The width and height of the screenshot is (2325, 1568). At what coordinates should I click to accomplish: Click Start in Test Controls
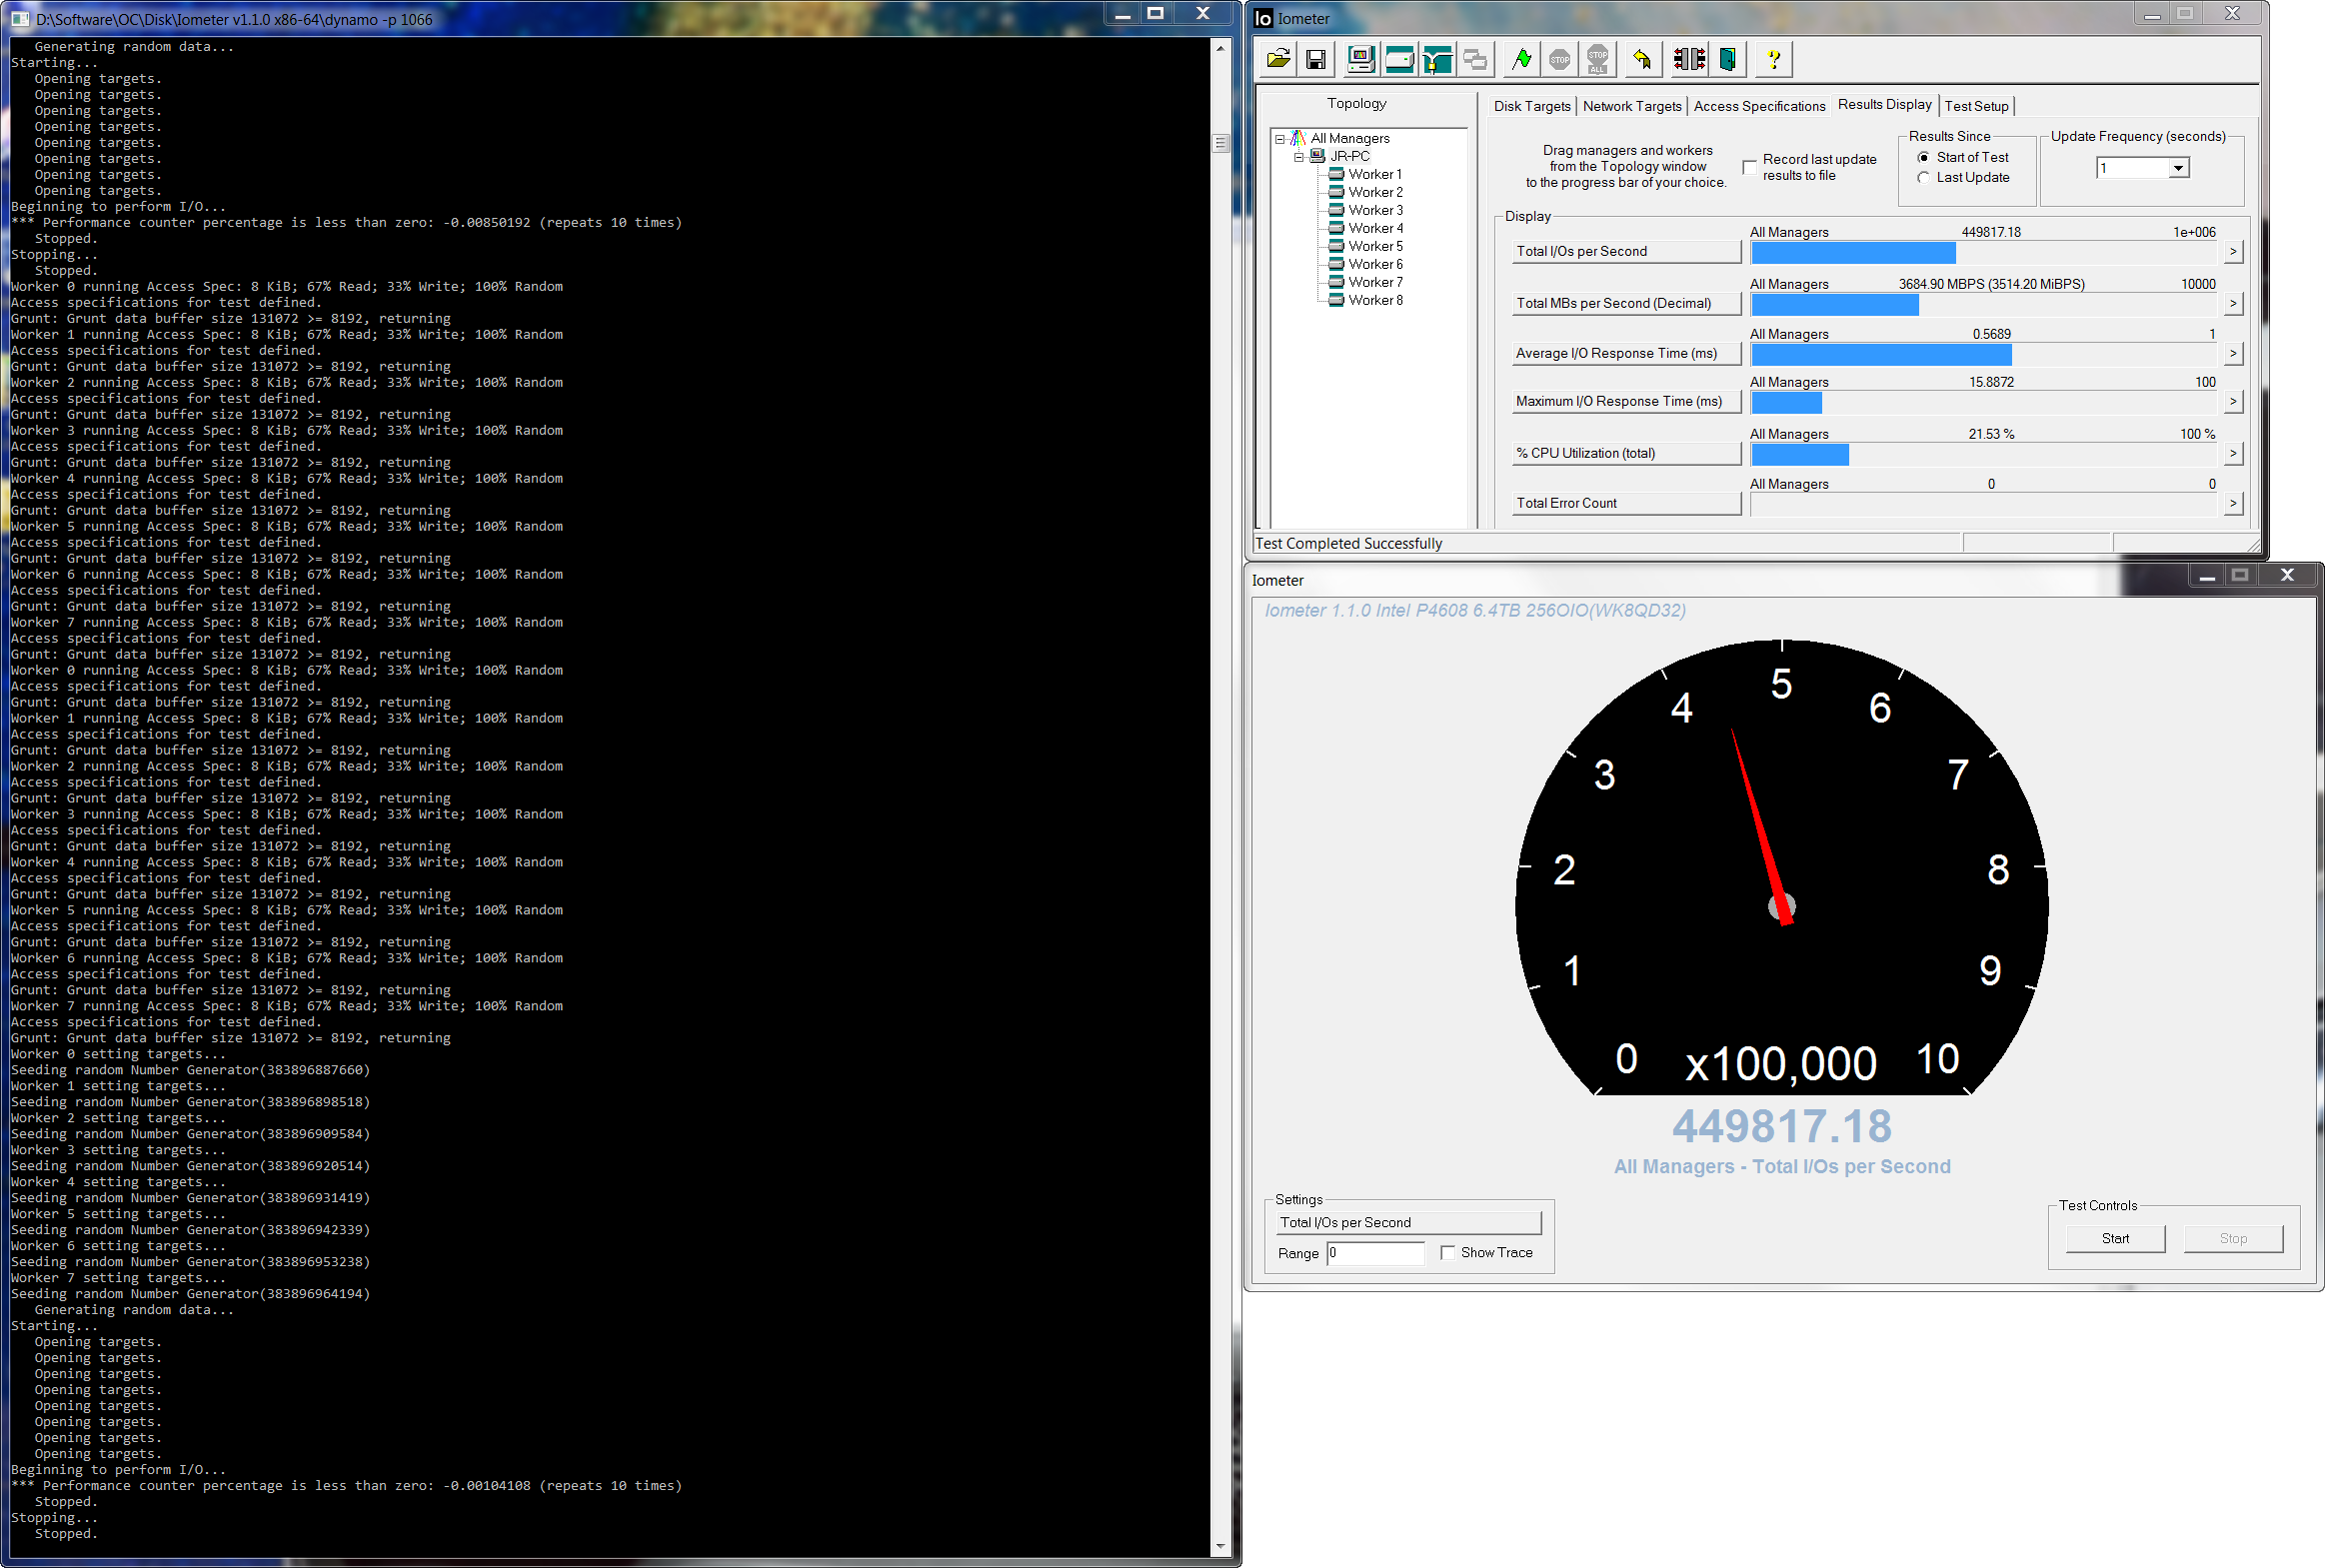tap(2115, 1238)
